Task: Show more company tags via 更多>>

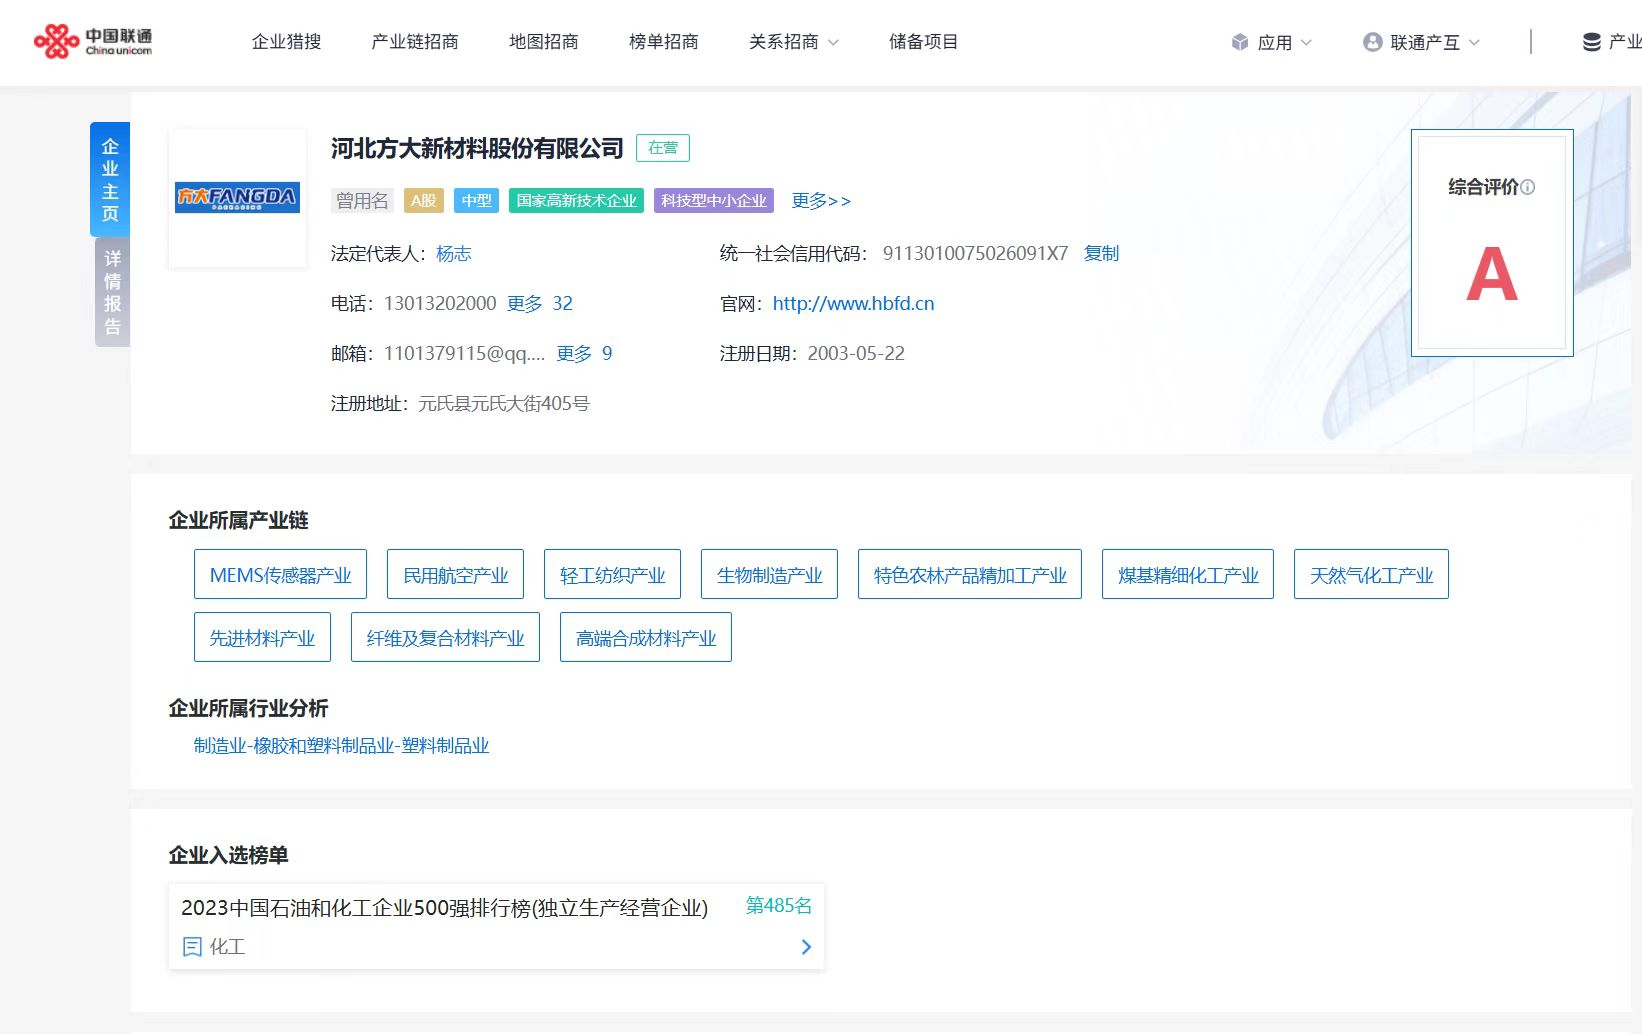Action: [x=820, y=201]
